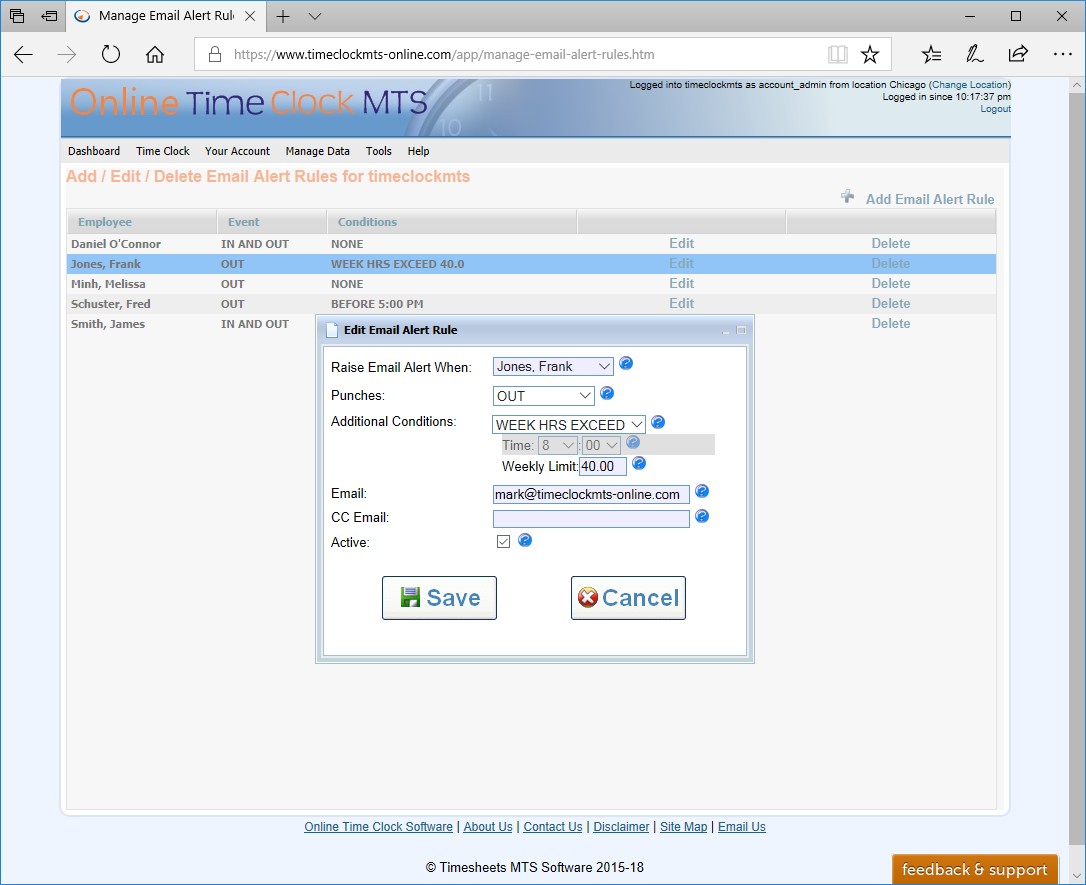Open the WEEK HRS EXCEED conditions dropdown

569,424
